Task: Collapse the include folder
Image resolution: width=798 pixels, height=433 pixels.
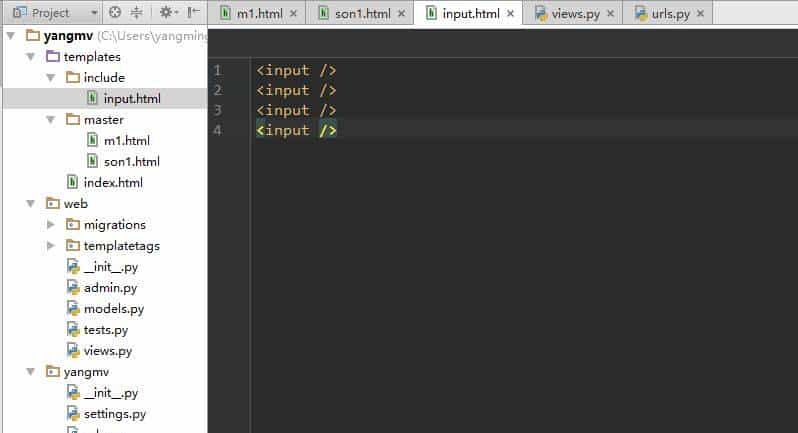Action: (x=50, y=77)
